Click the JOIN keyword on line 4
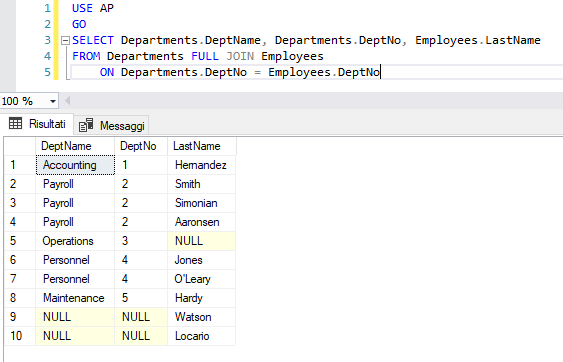This screenshot has height=362, width=563. 240,56
